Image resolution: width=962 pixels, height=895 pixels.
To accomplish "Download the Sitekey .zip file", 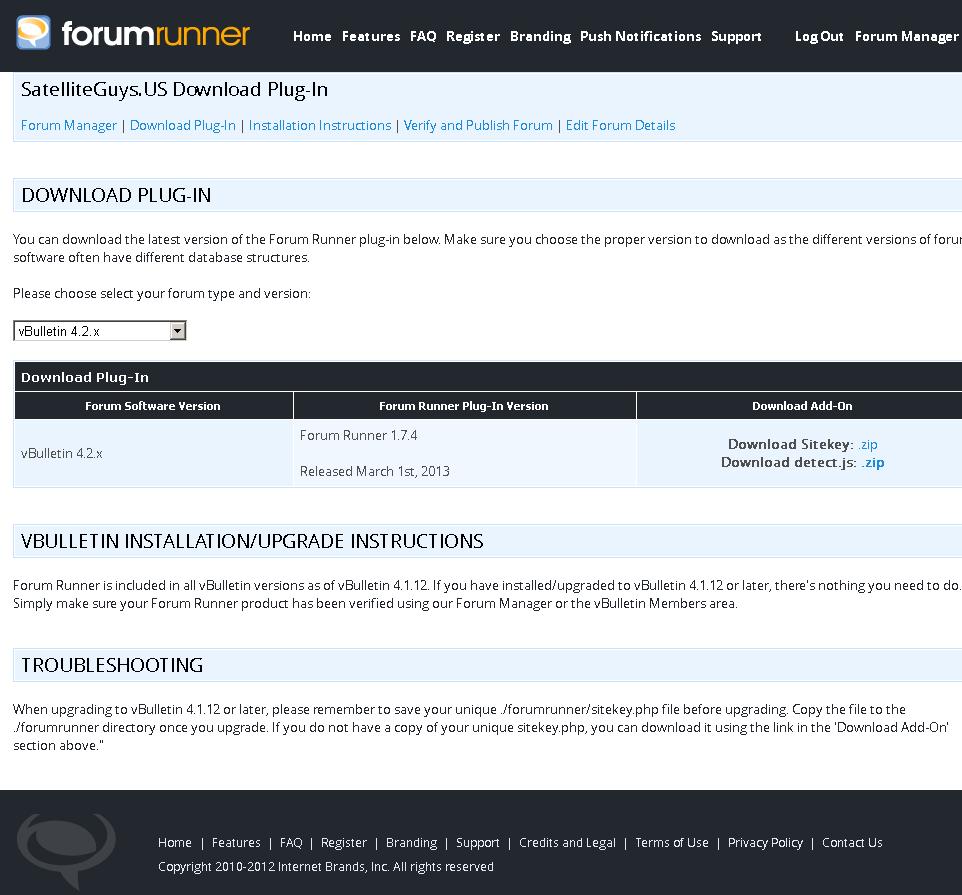I will [868, 444].
